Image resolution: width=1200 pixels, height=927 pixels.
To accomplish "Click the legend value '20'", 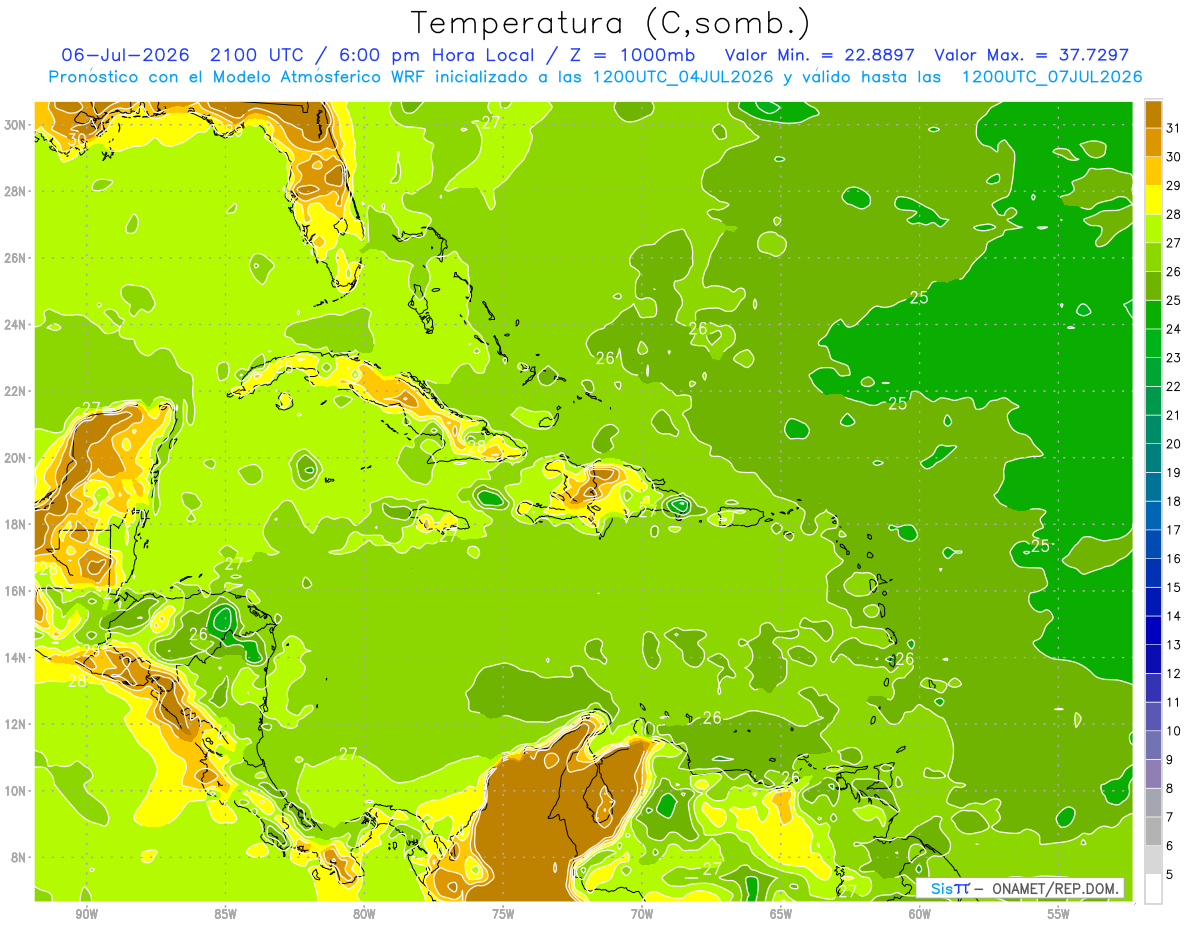I will pos(1174,443).
